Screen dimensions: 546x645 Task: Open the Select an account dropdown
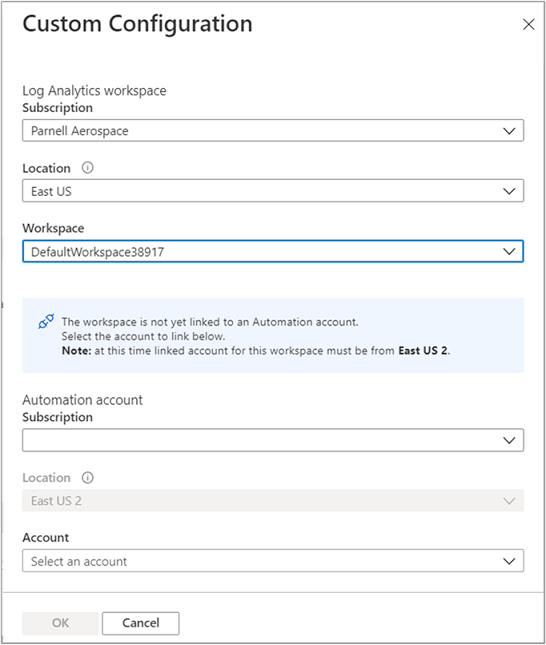[273, 561]
